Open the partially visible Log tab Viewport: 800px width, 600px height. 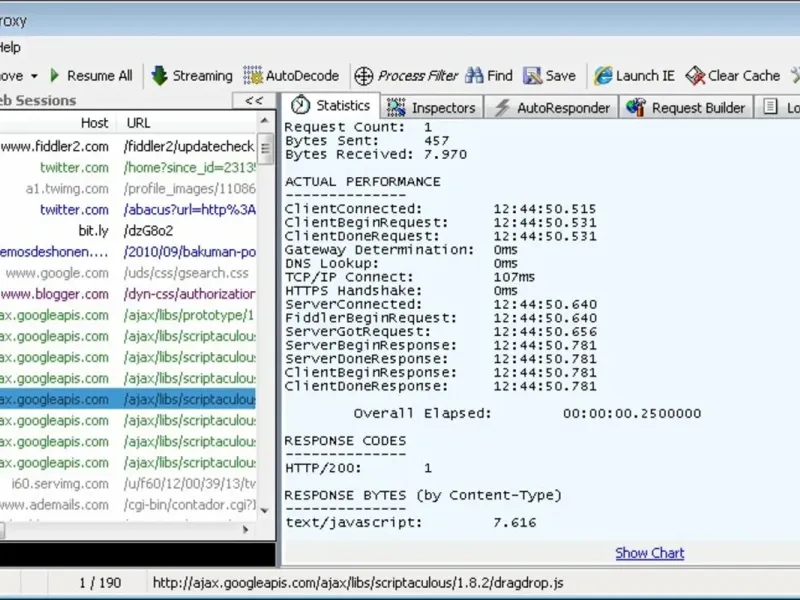point(778,108)
